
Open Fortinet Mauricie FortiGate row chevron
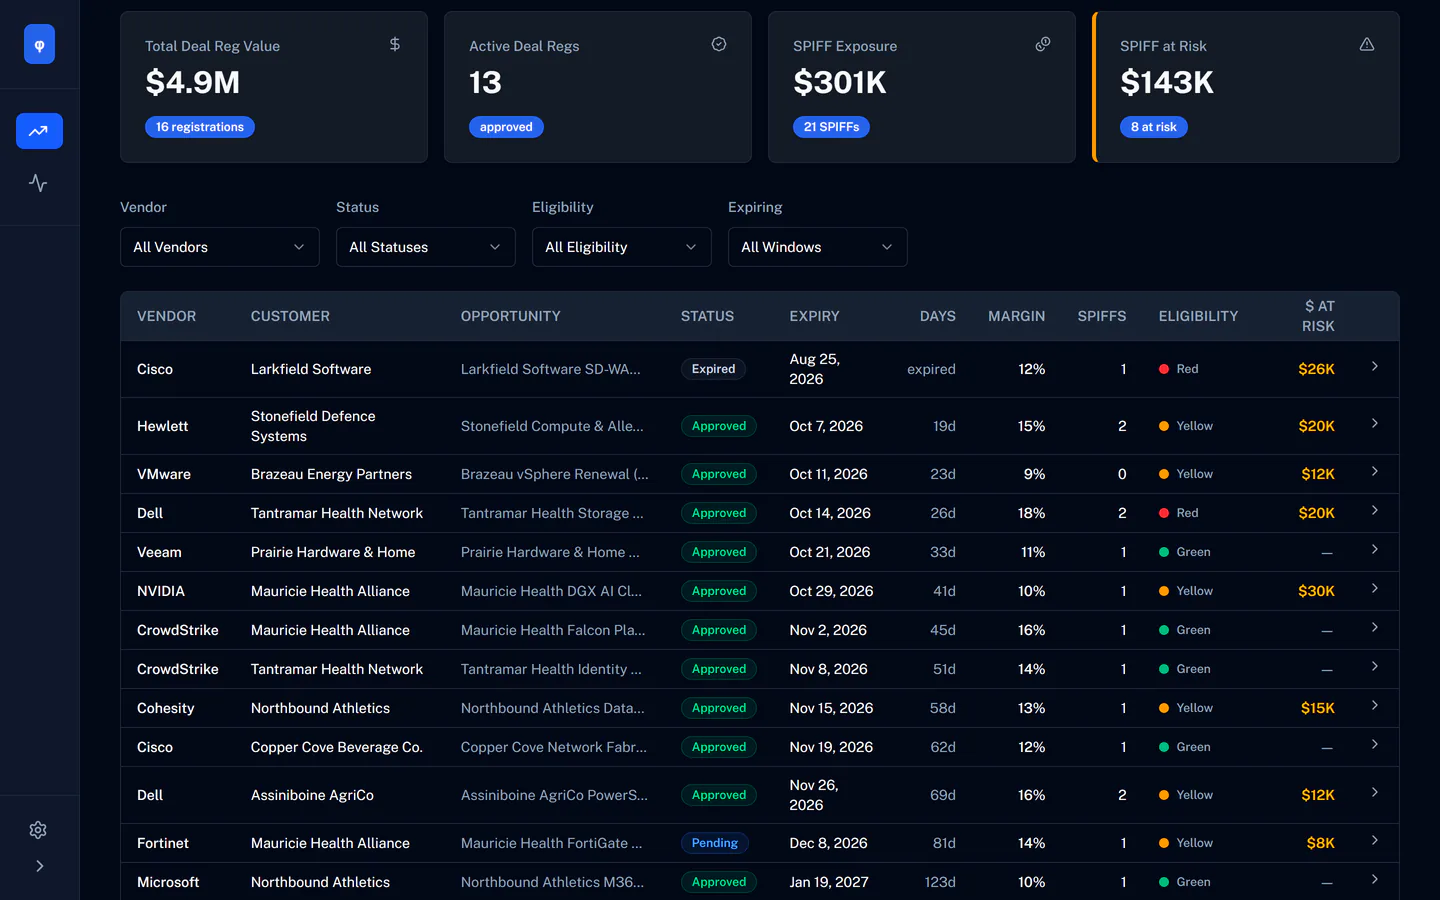(1375, 840)
